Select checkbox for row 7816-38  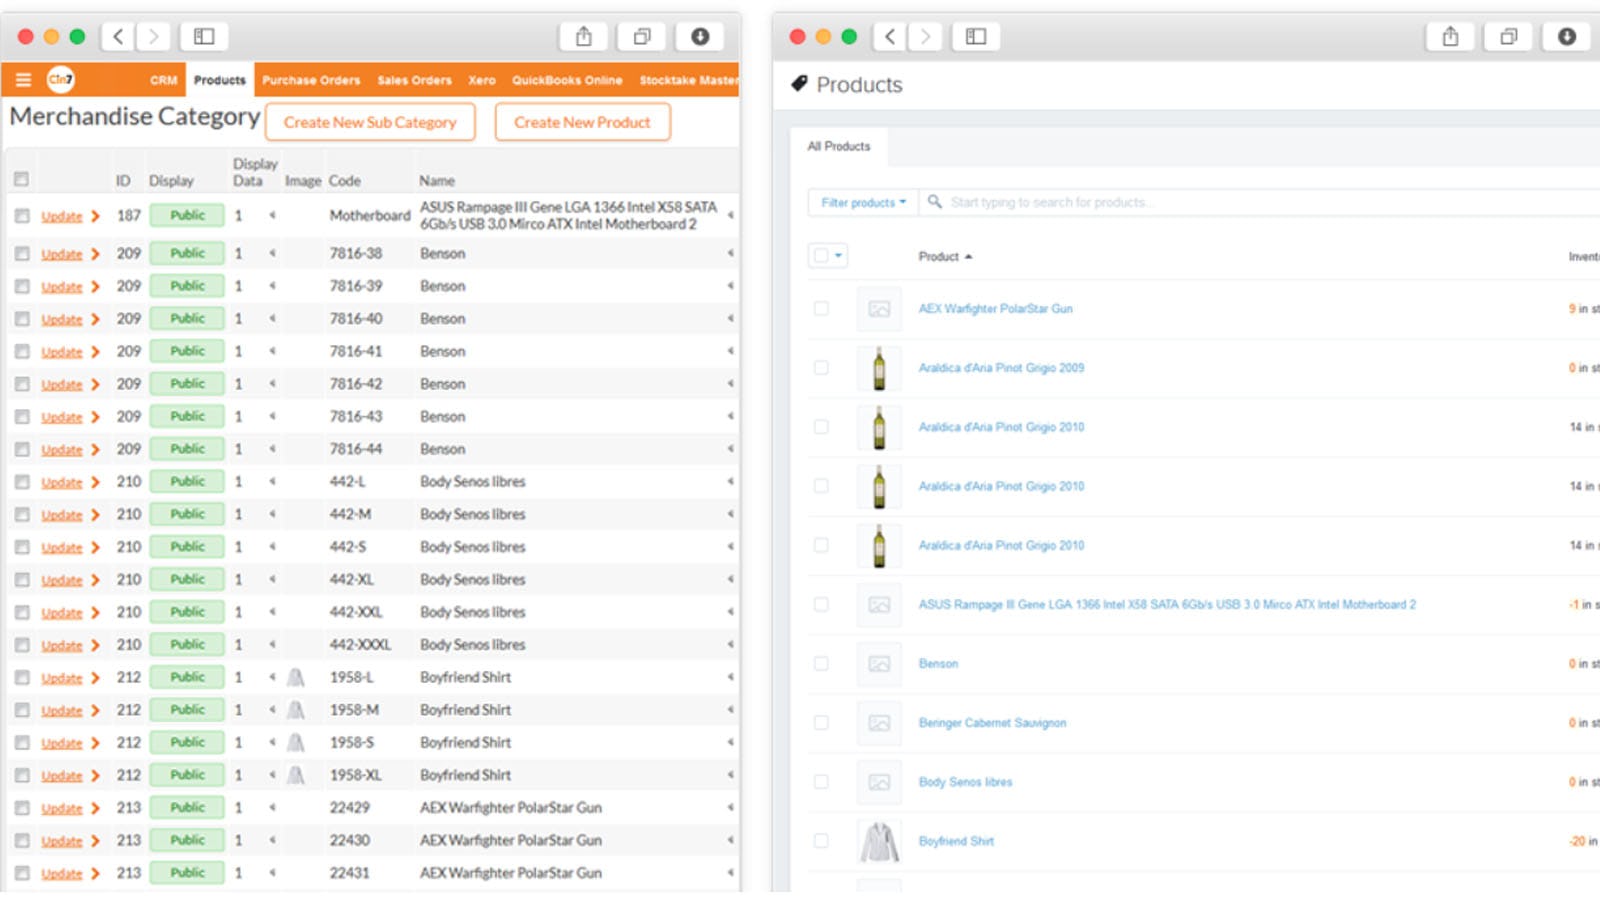(x=22, y=254)
